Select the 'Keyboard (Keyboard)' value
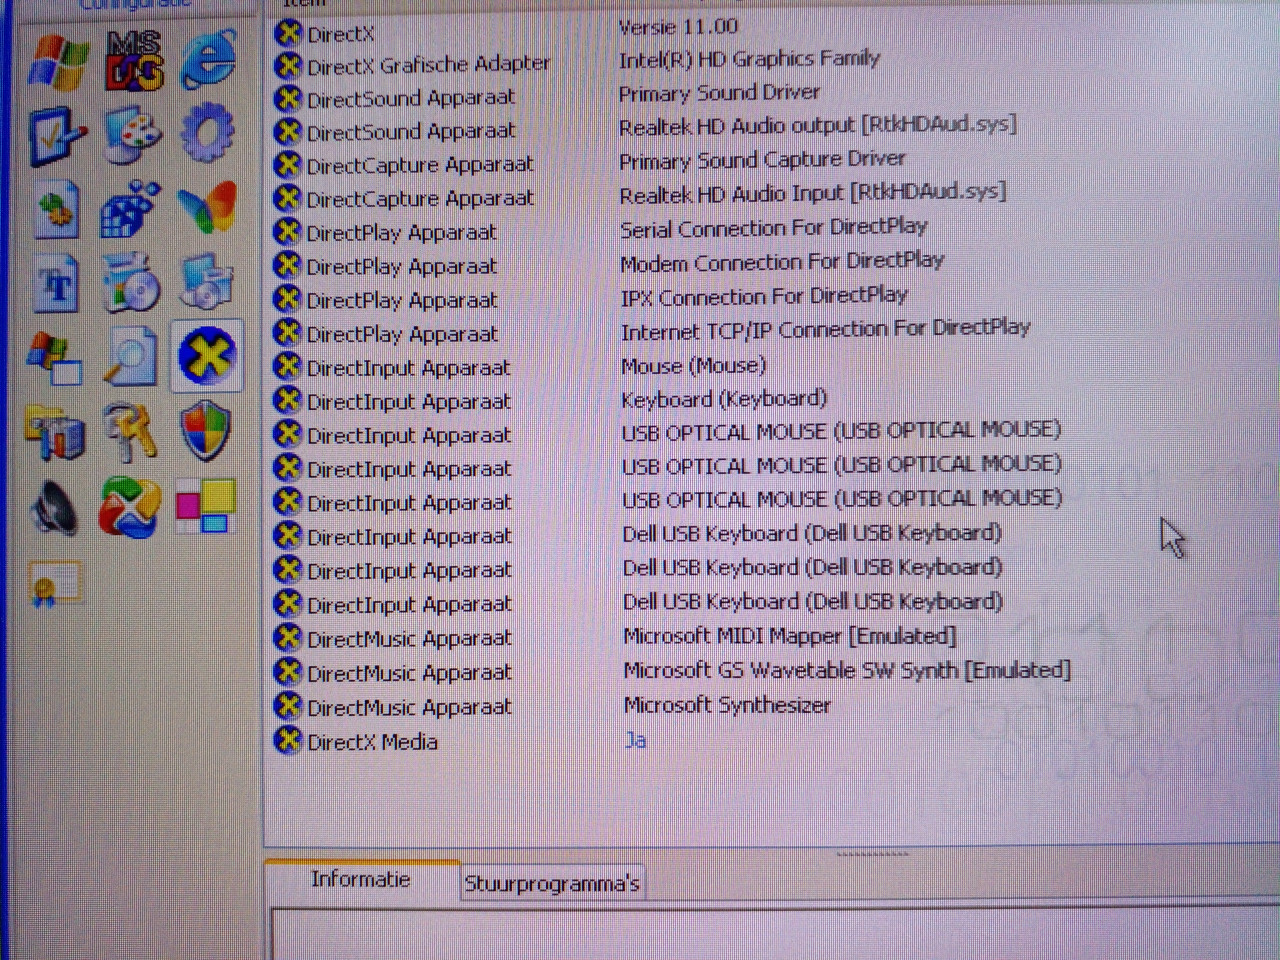This screenshot has width=1280, height=960. pyautogui.click(x=724, y=399)
